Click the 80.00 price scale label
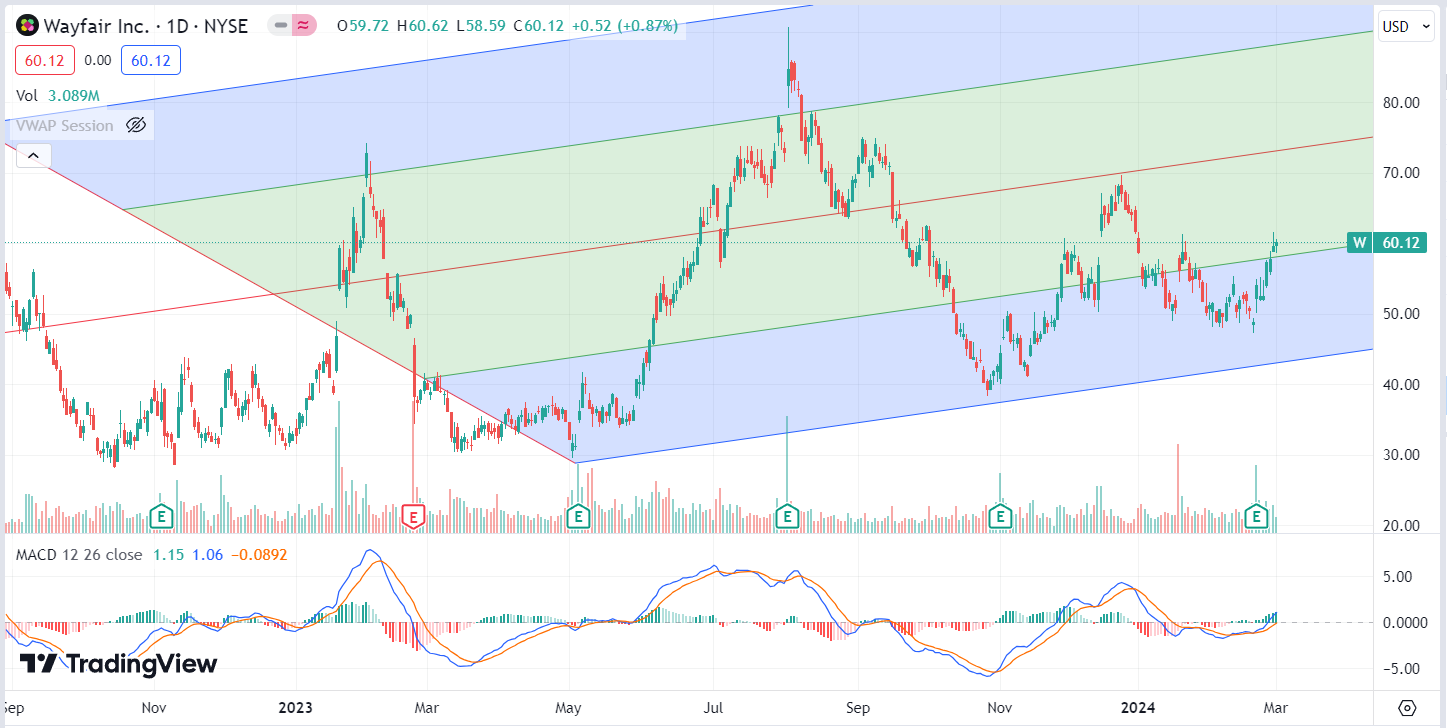Screen dimensions: 1447x728 pos(1399,102)
